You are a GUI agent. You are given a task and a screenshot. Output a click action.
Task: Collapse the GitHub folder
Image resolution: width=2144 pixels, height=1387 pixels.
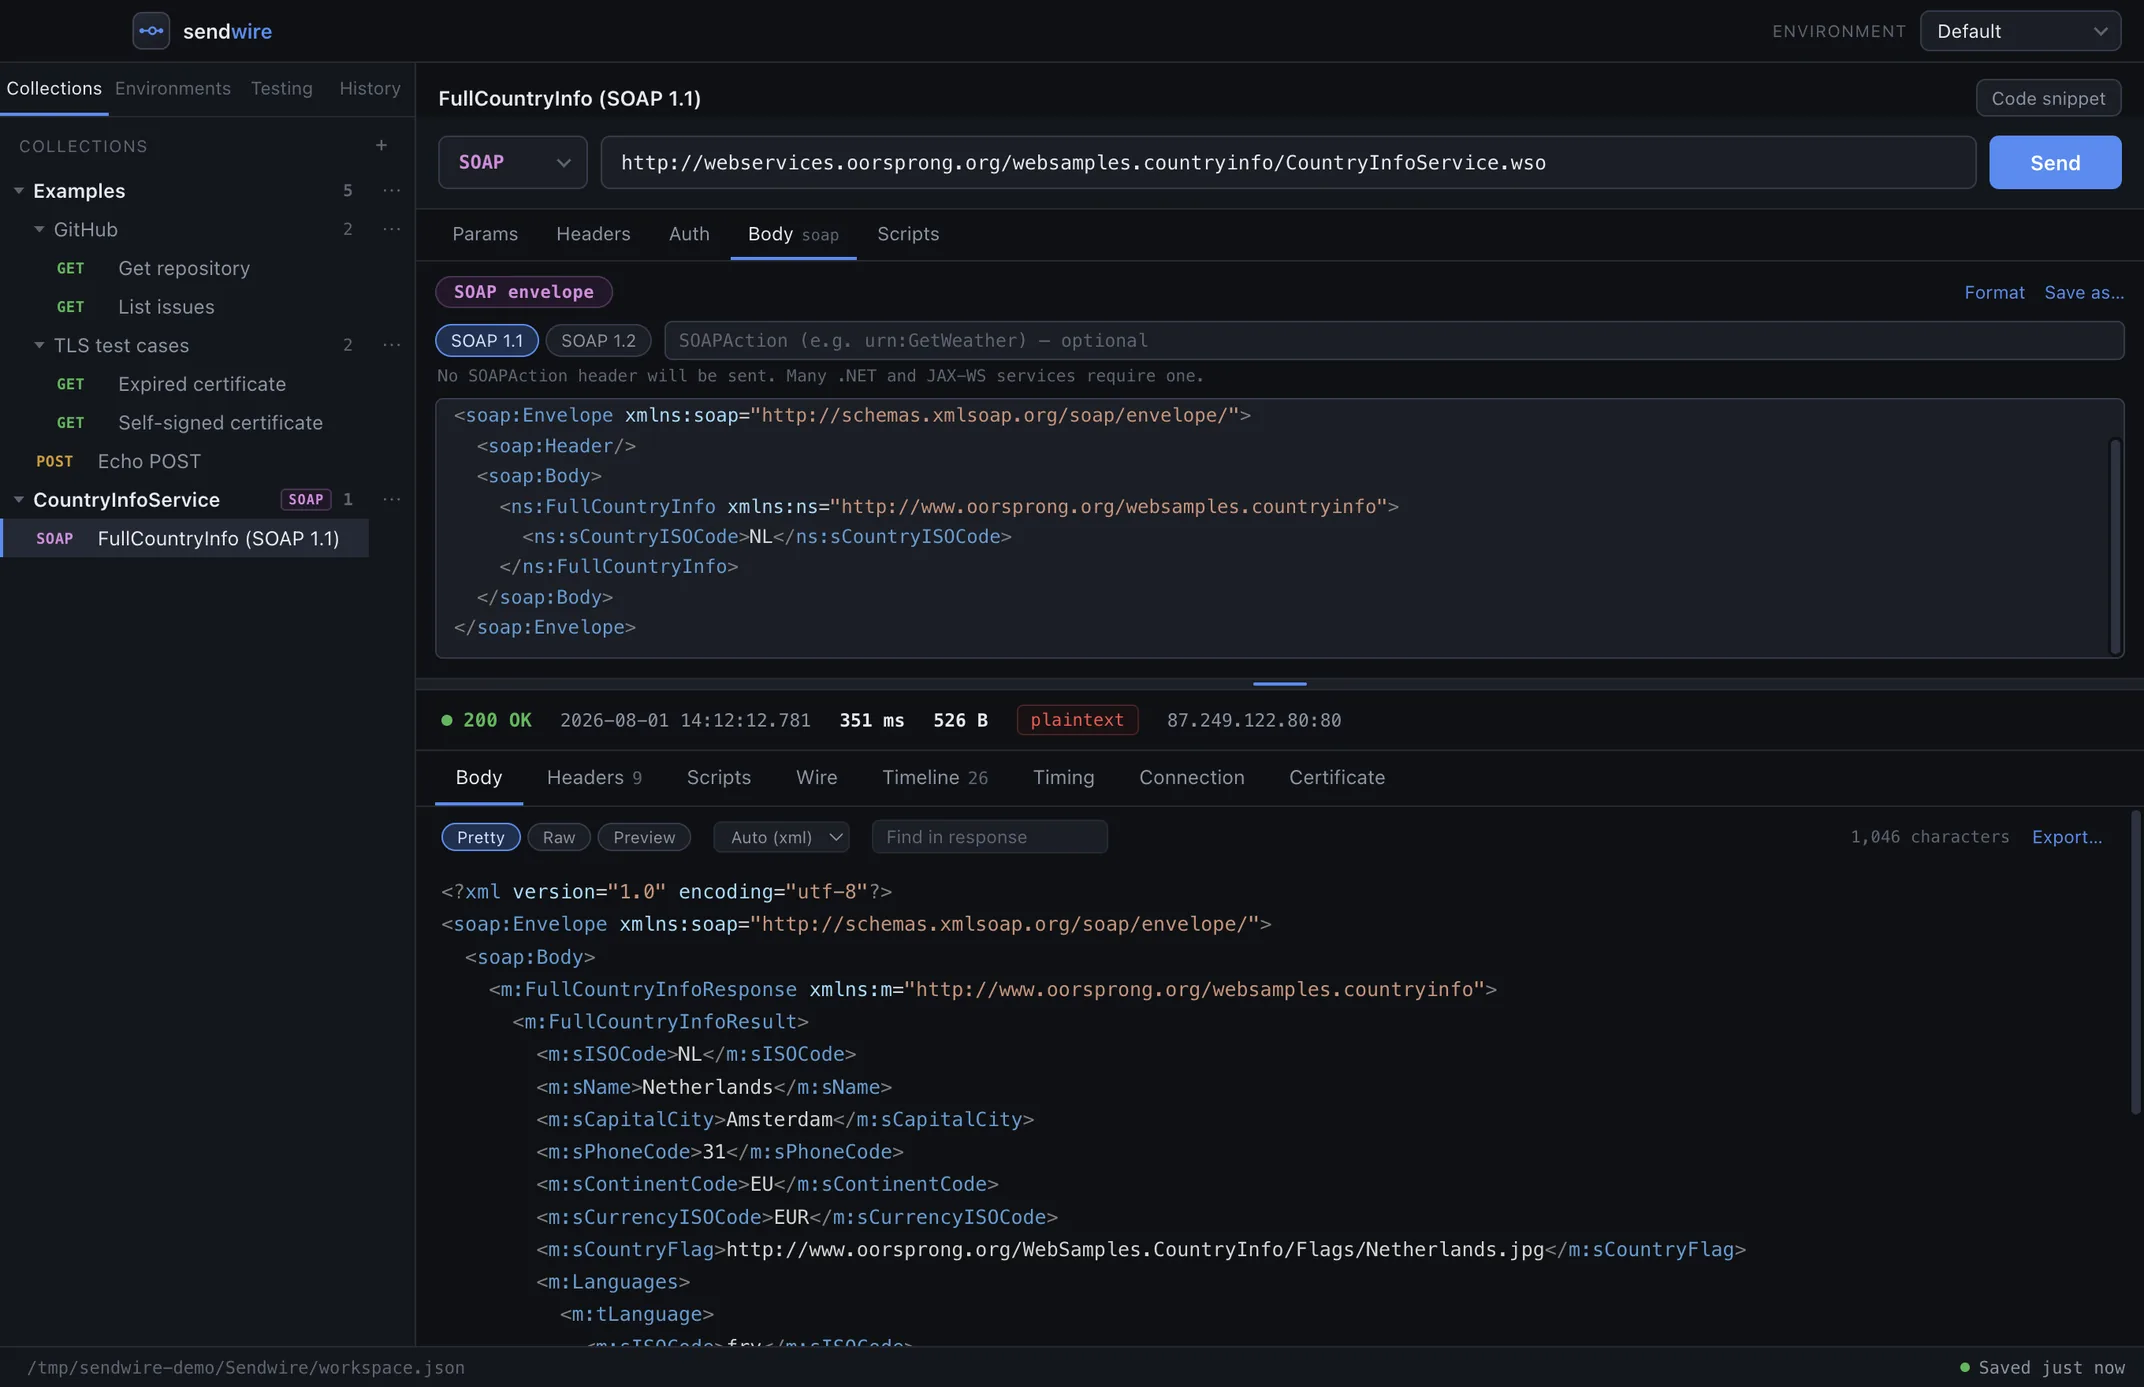(x=39, y=230)
